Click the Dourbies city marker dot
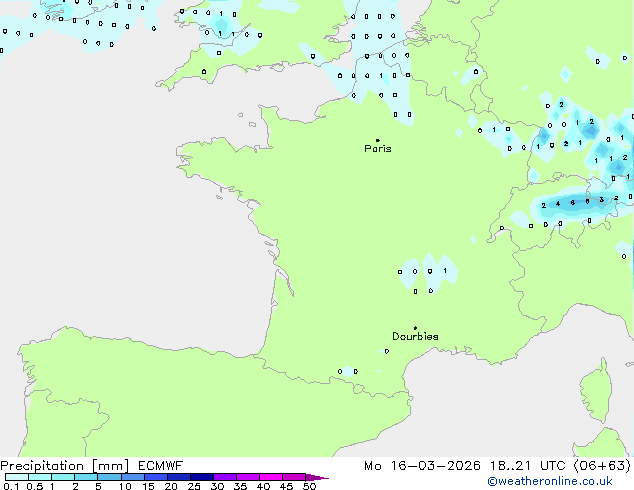634x490 pixels. [415, 328]
